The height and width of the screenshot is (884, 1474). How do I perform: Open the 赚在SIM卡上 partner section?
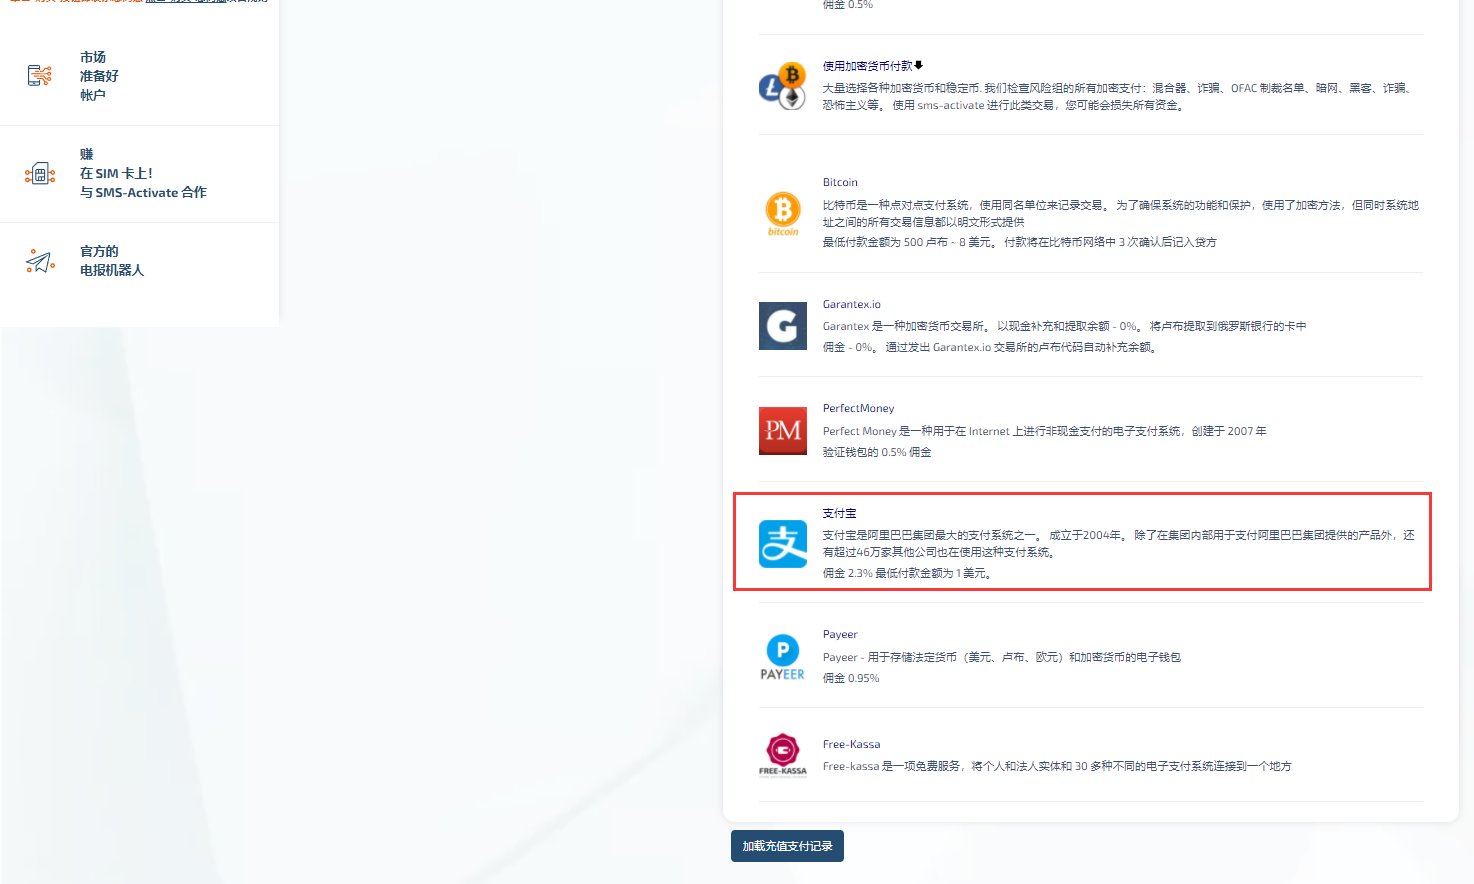140,174
